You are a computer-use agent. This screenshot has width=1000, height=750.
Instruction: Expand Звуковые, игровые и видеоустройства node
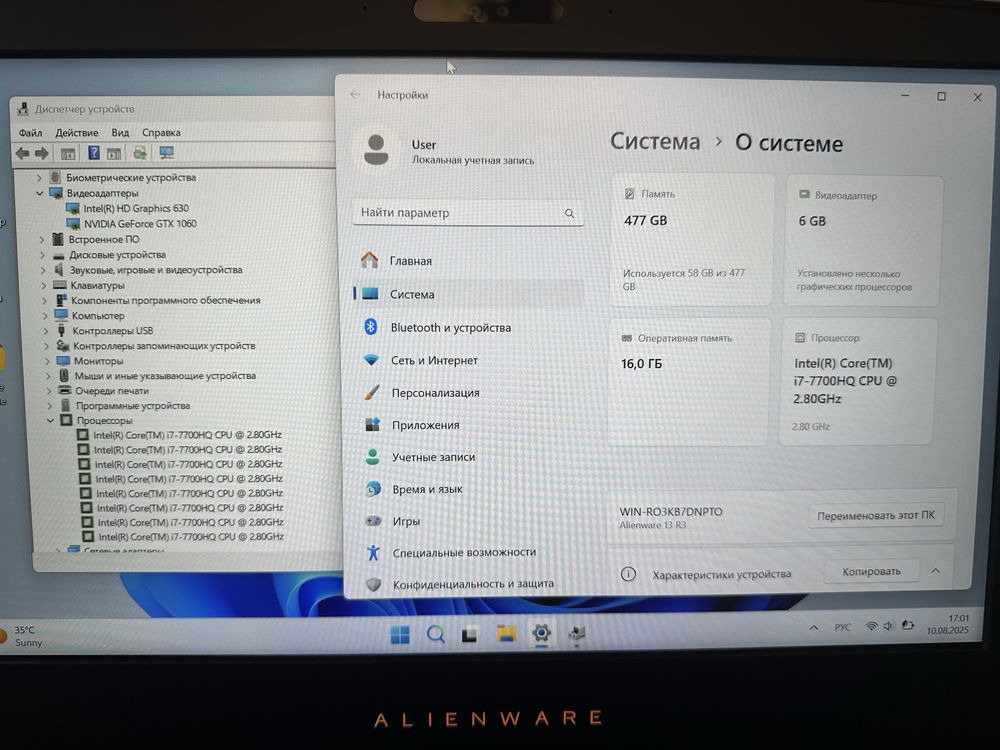pos(43,270)
